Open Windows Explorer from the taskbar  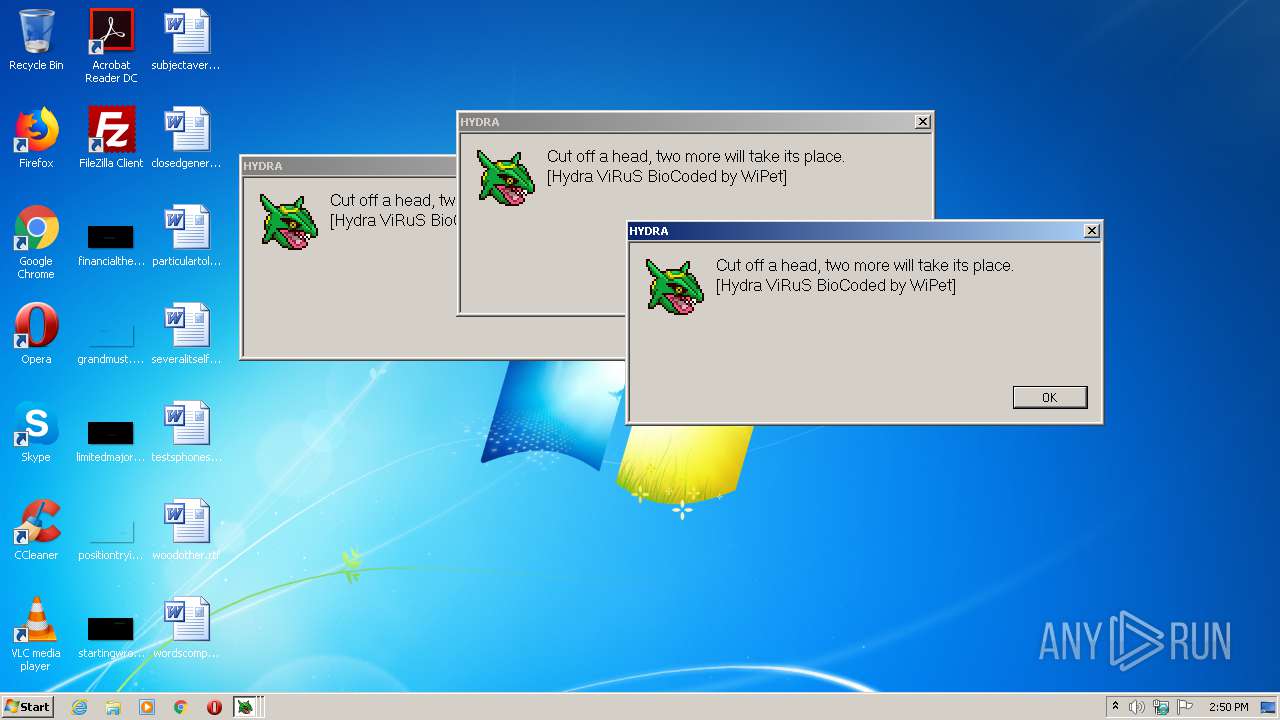pos(113,707)
